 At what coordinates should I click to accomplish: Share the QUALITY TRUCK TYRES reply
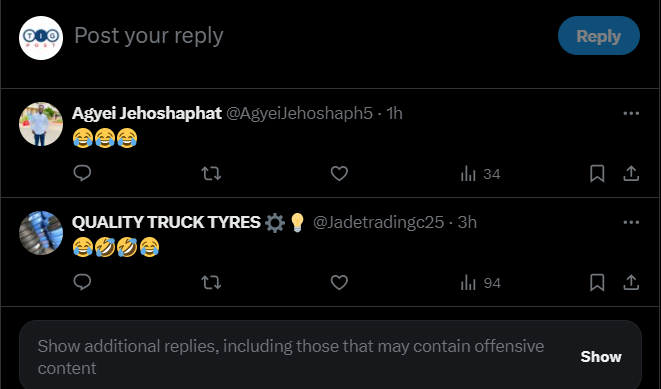tap(631, 282)
